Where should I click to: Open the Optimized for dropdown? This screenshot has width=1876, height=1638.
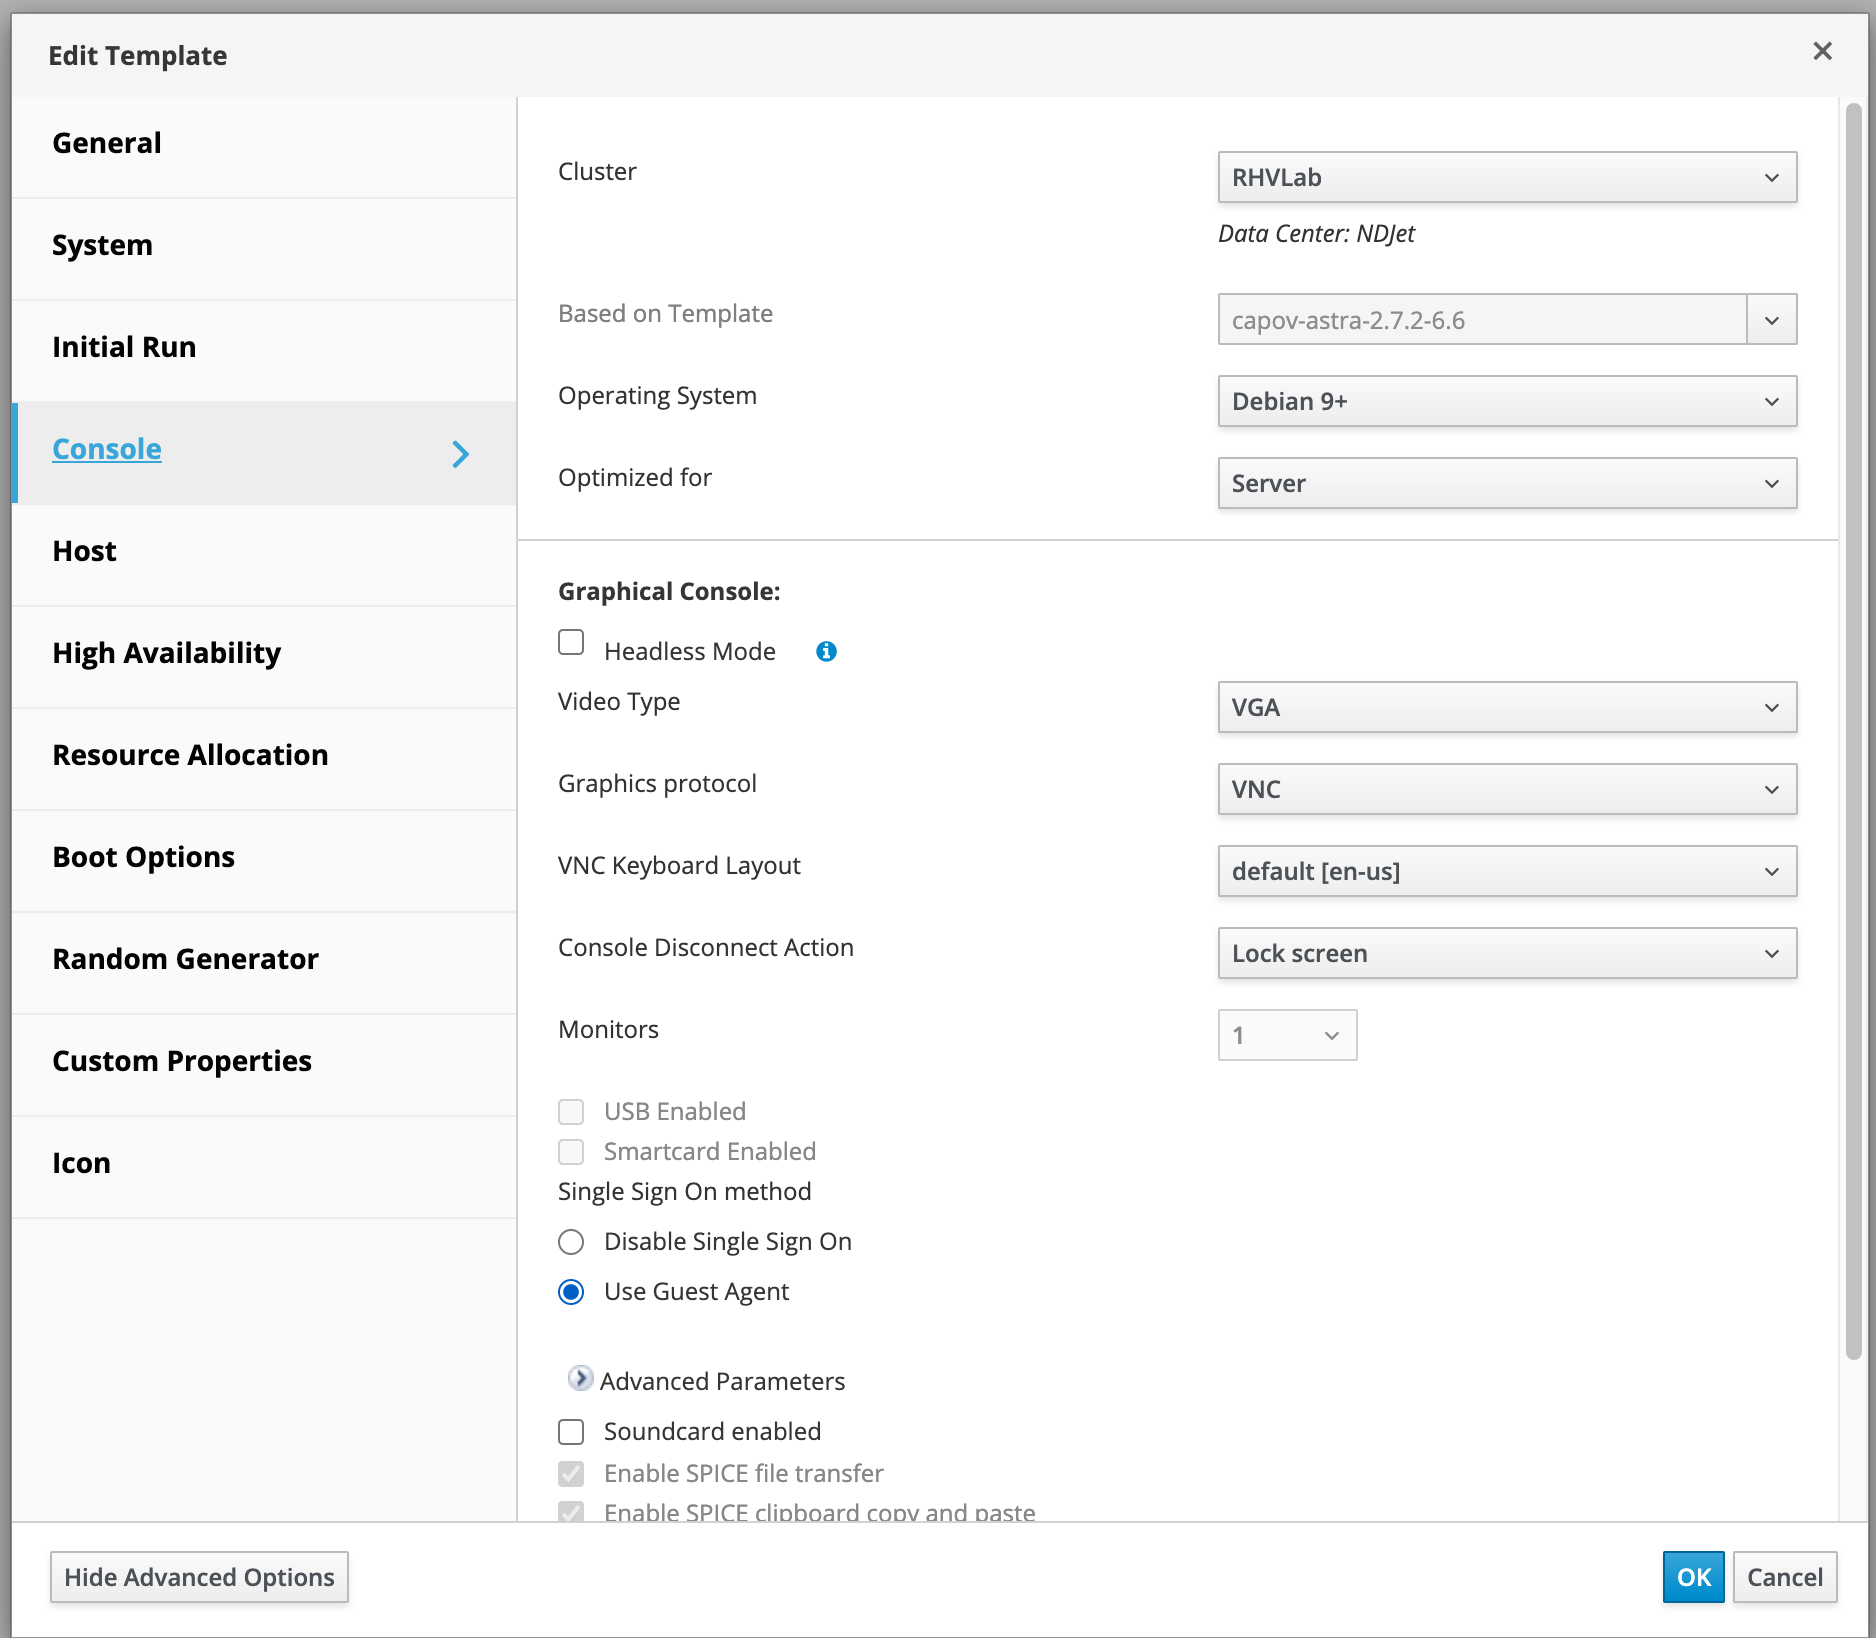[1506, 484]
